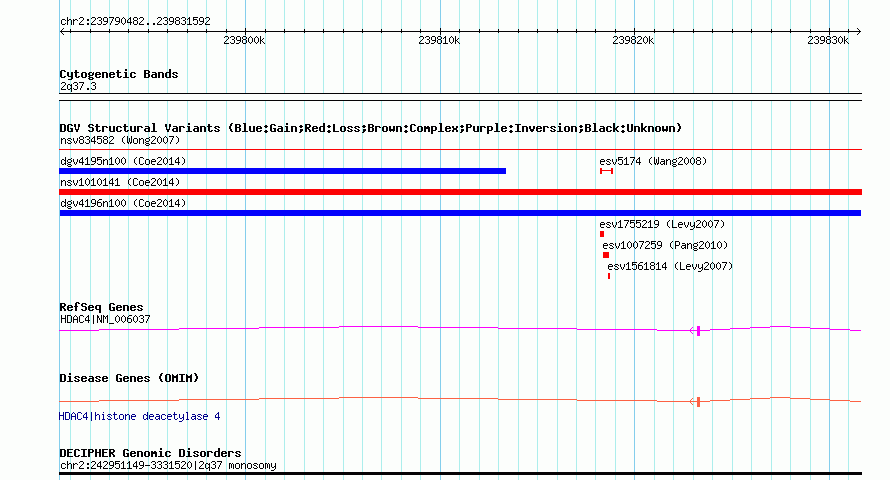Click the long blue dgv4196n100 gain bar
Viewport: 890px width, 480px height.
tap(460, 213)
